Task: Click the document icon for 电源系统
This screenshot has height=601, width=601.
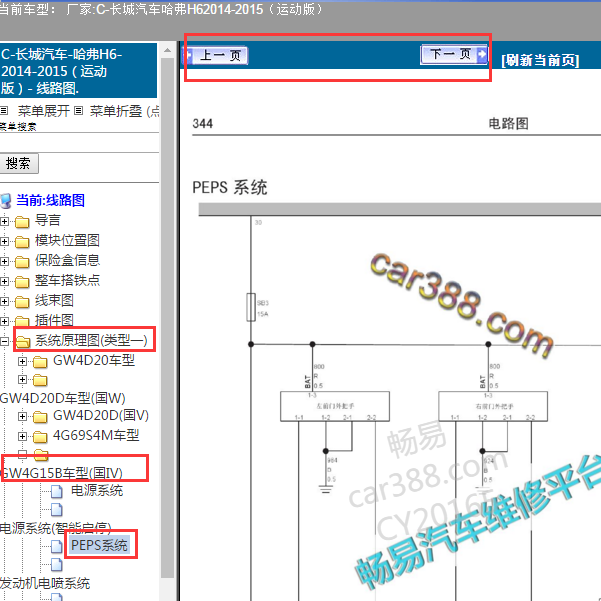Action: click(57, 491)
